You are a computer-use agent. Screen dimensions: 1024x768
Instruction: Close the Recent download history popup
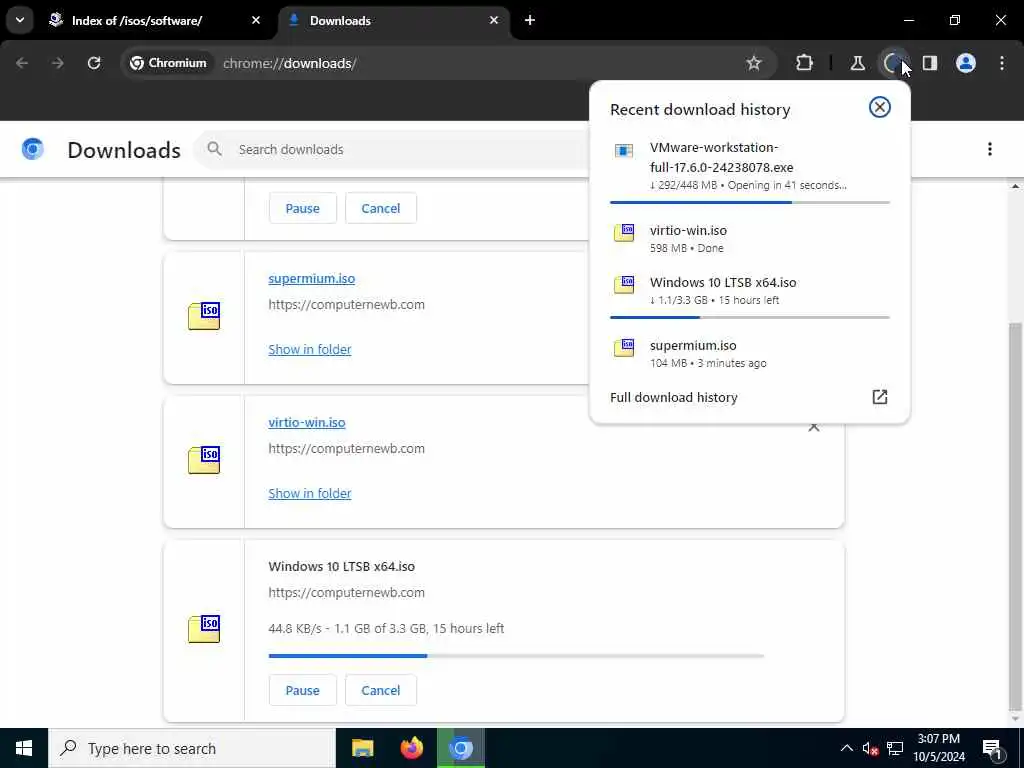pos(880,107)
